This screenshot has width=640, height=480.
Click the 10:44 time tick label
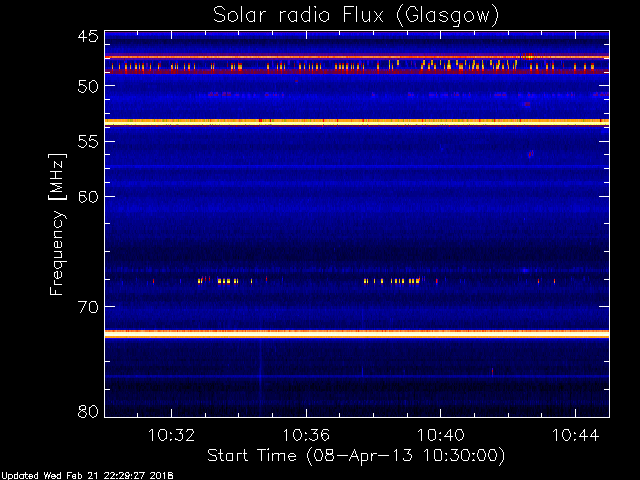click(576, 435)
